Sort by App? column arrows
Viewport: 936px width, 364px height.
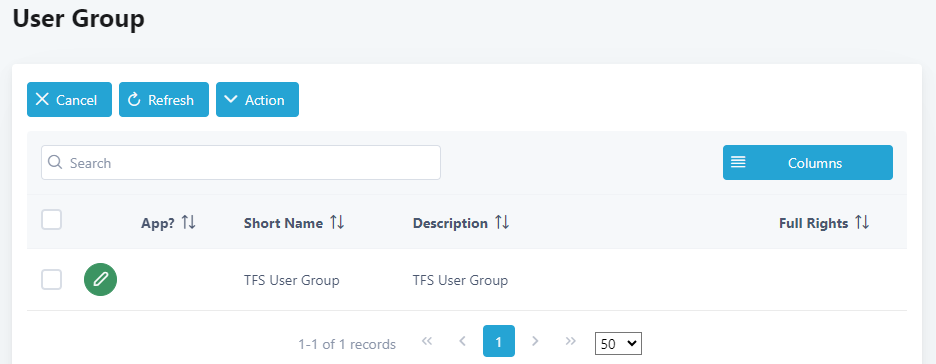[x=189, y=223]
